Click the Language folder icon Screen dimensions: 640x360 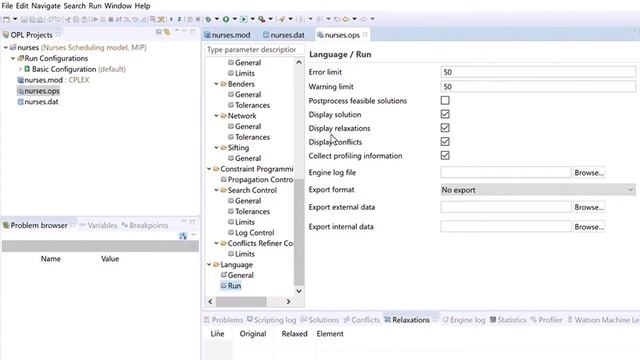(216, 264)
